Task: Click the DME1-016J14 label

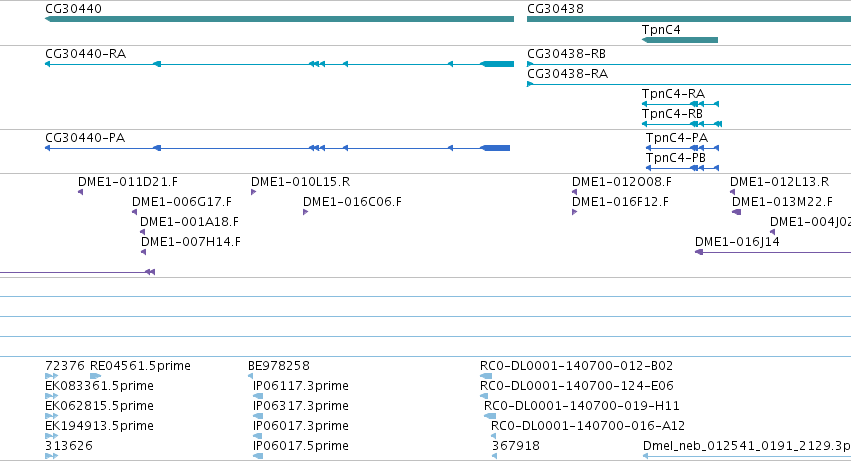Action: pyautogui.click(x=737, y=242)
